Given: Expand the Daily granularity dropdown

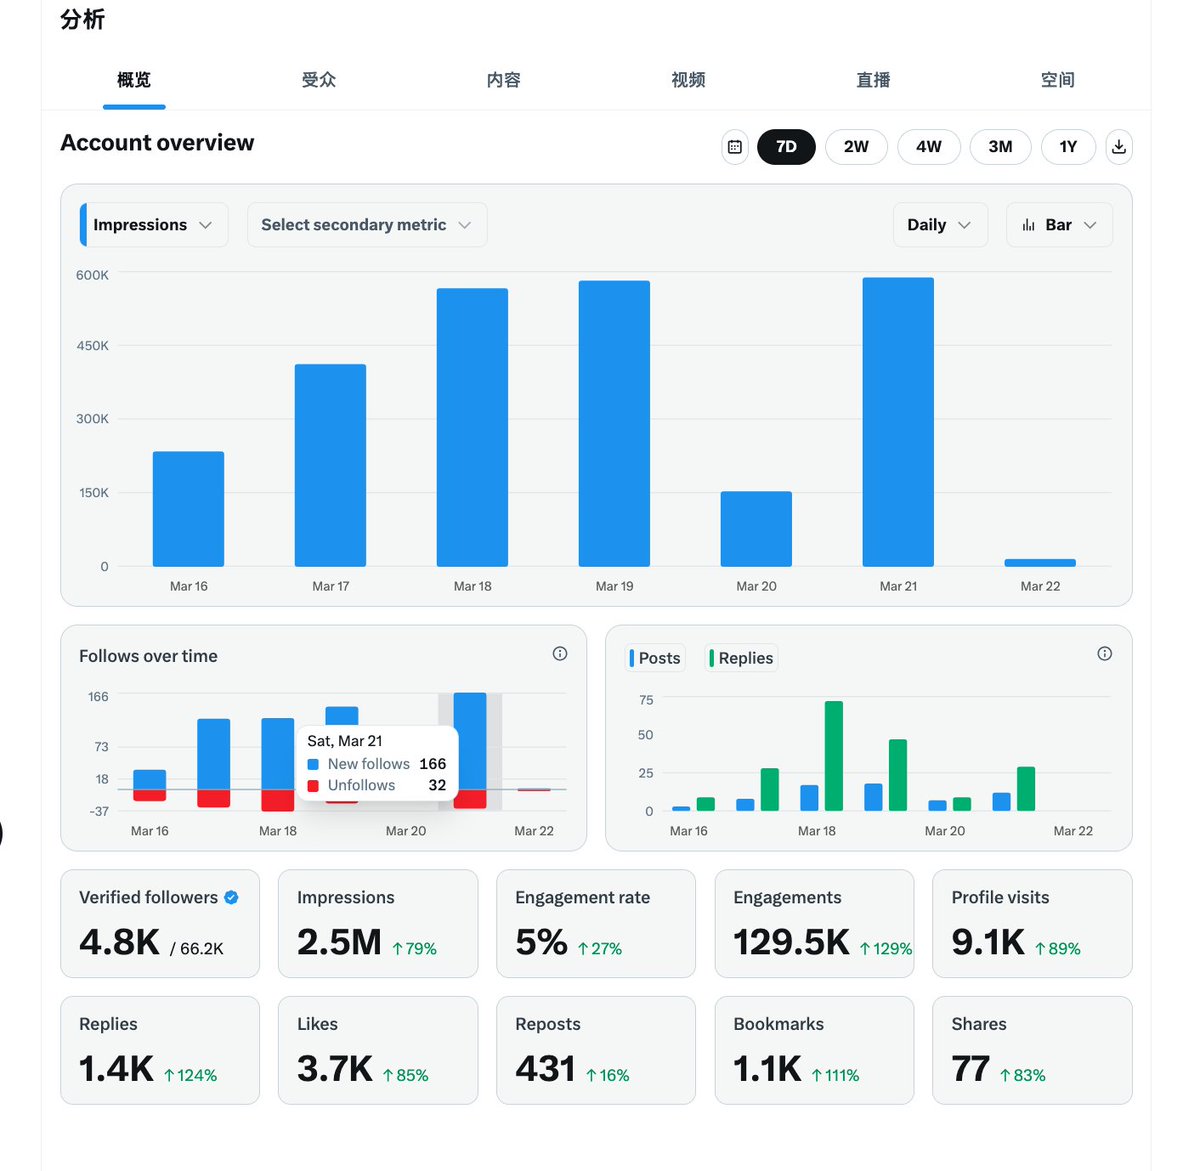Looking at the screenshot, I should [939, 225].
